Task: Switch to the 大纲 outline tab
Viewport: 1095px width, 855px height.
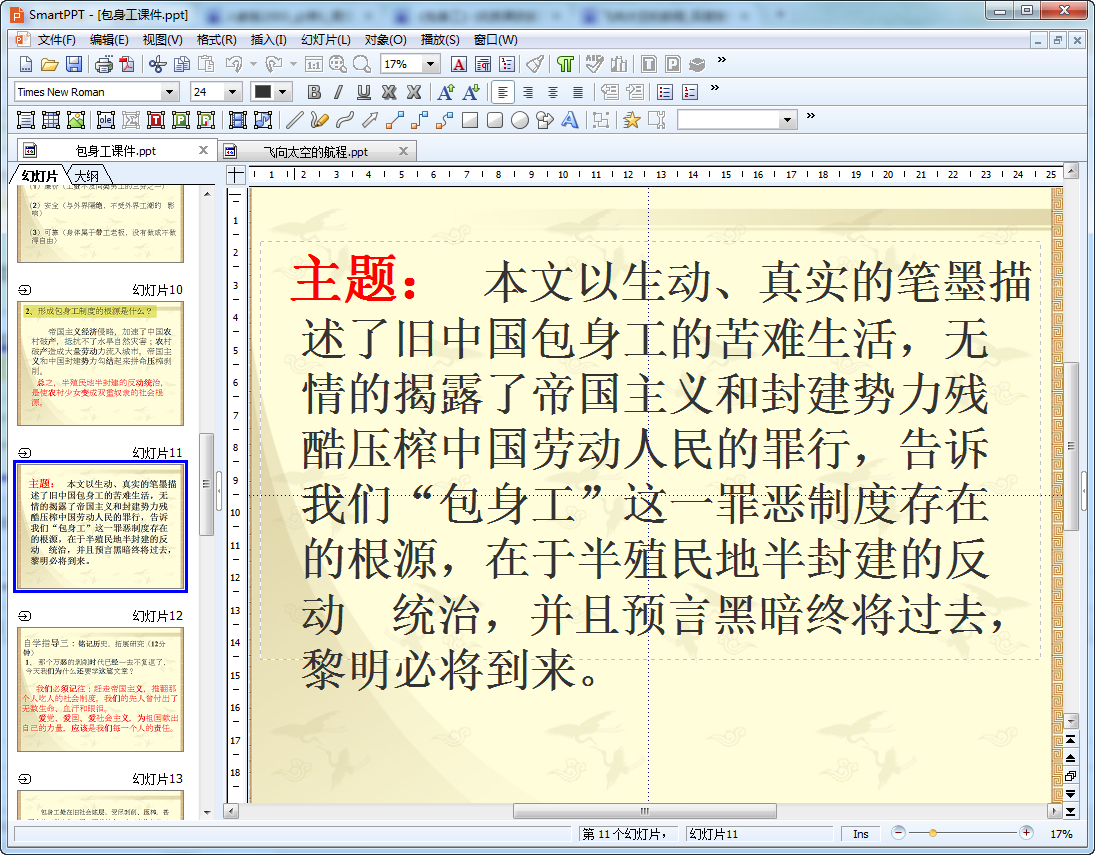Action: (87, 175)
